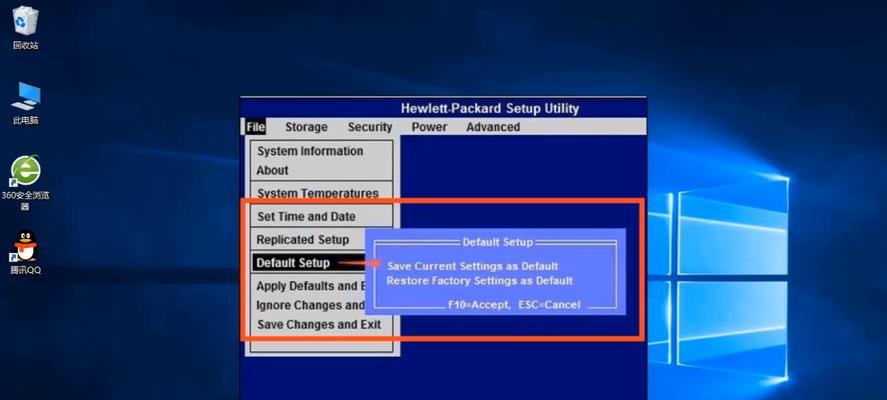Choose Save Changes and Exit
This screenshot has height=400, width=887.
point(321,325)
